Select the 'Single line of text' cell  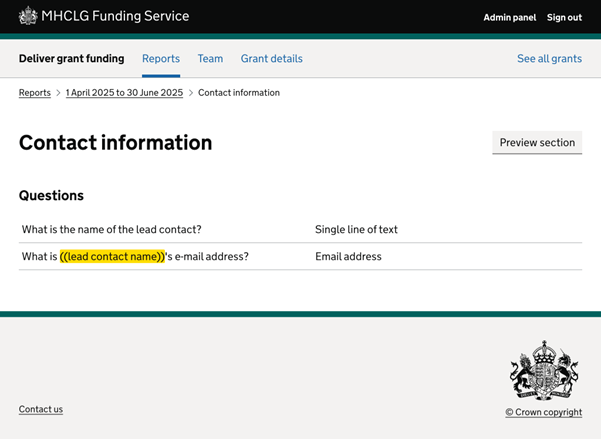[356, 229]
